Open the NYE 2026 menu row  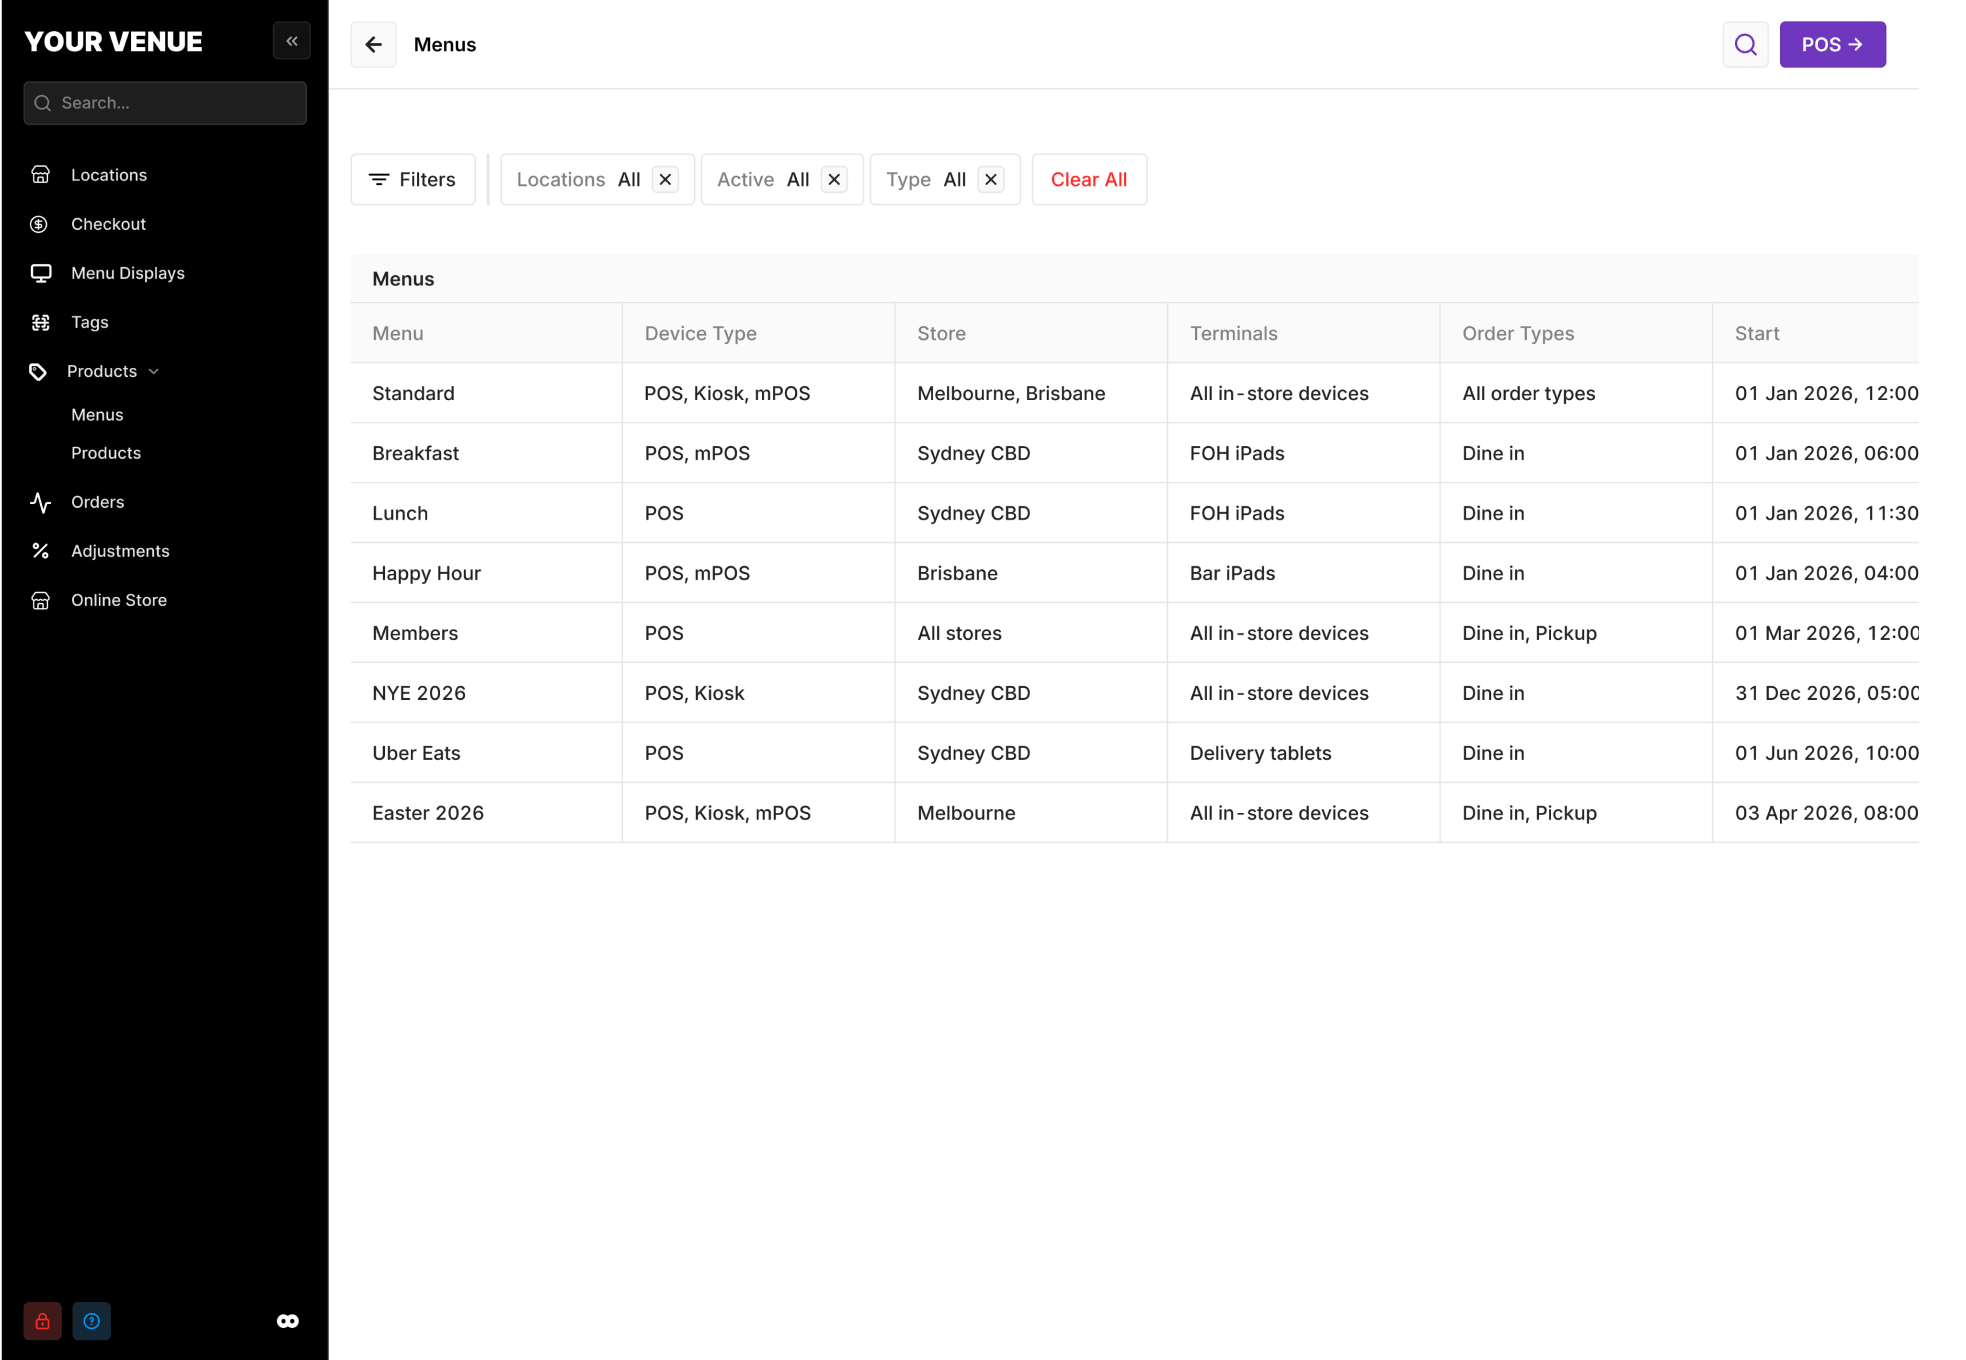pos(1134,693)
